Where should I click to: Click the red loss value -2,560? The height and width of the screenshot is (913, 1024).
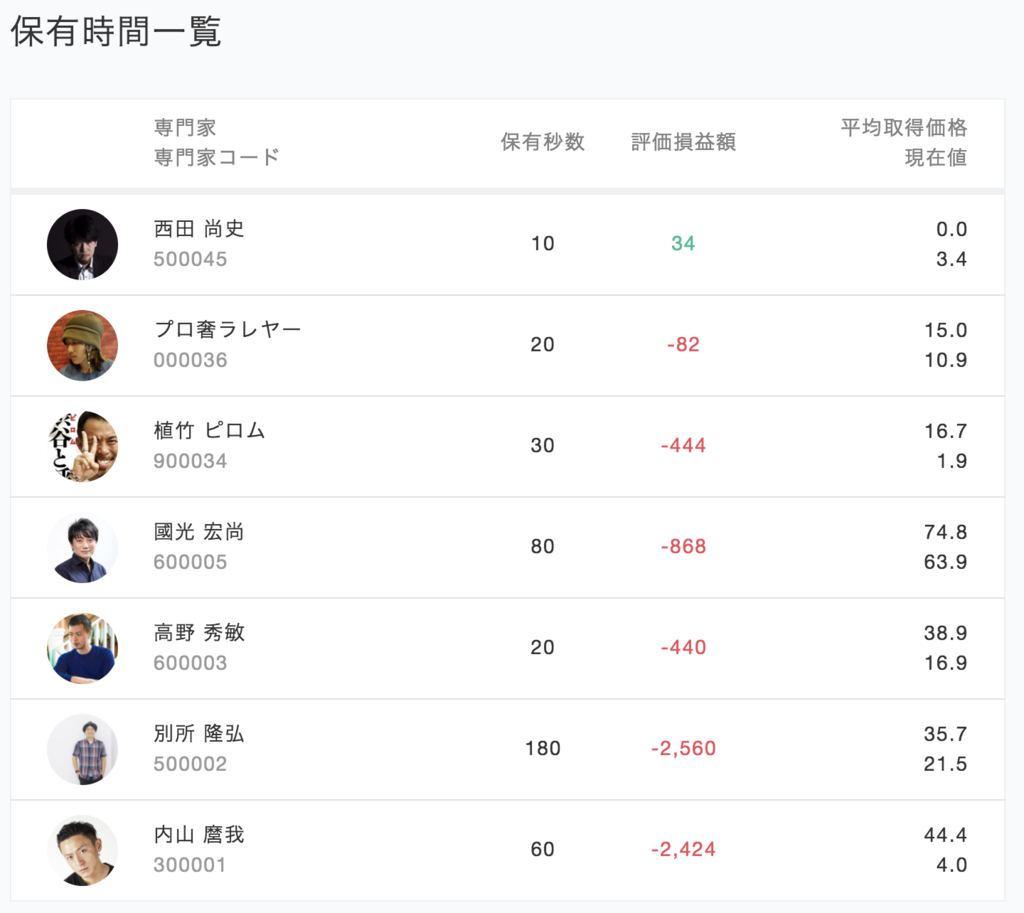[x=684, y=749]
